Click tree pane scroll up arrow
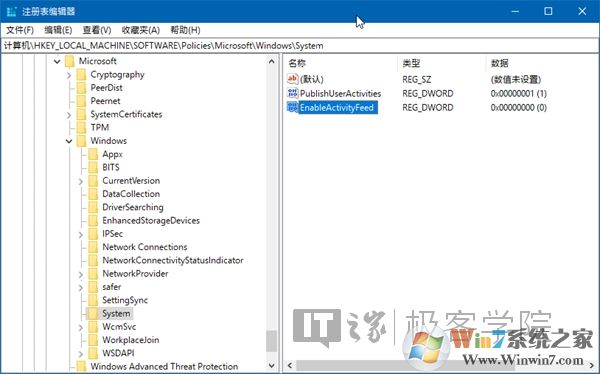This screenshot has width=600, height=374. pyautogui.click(x=272, y=61)
